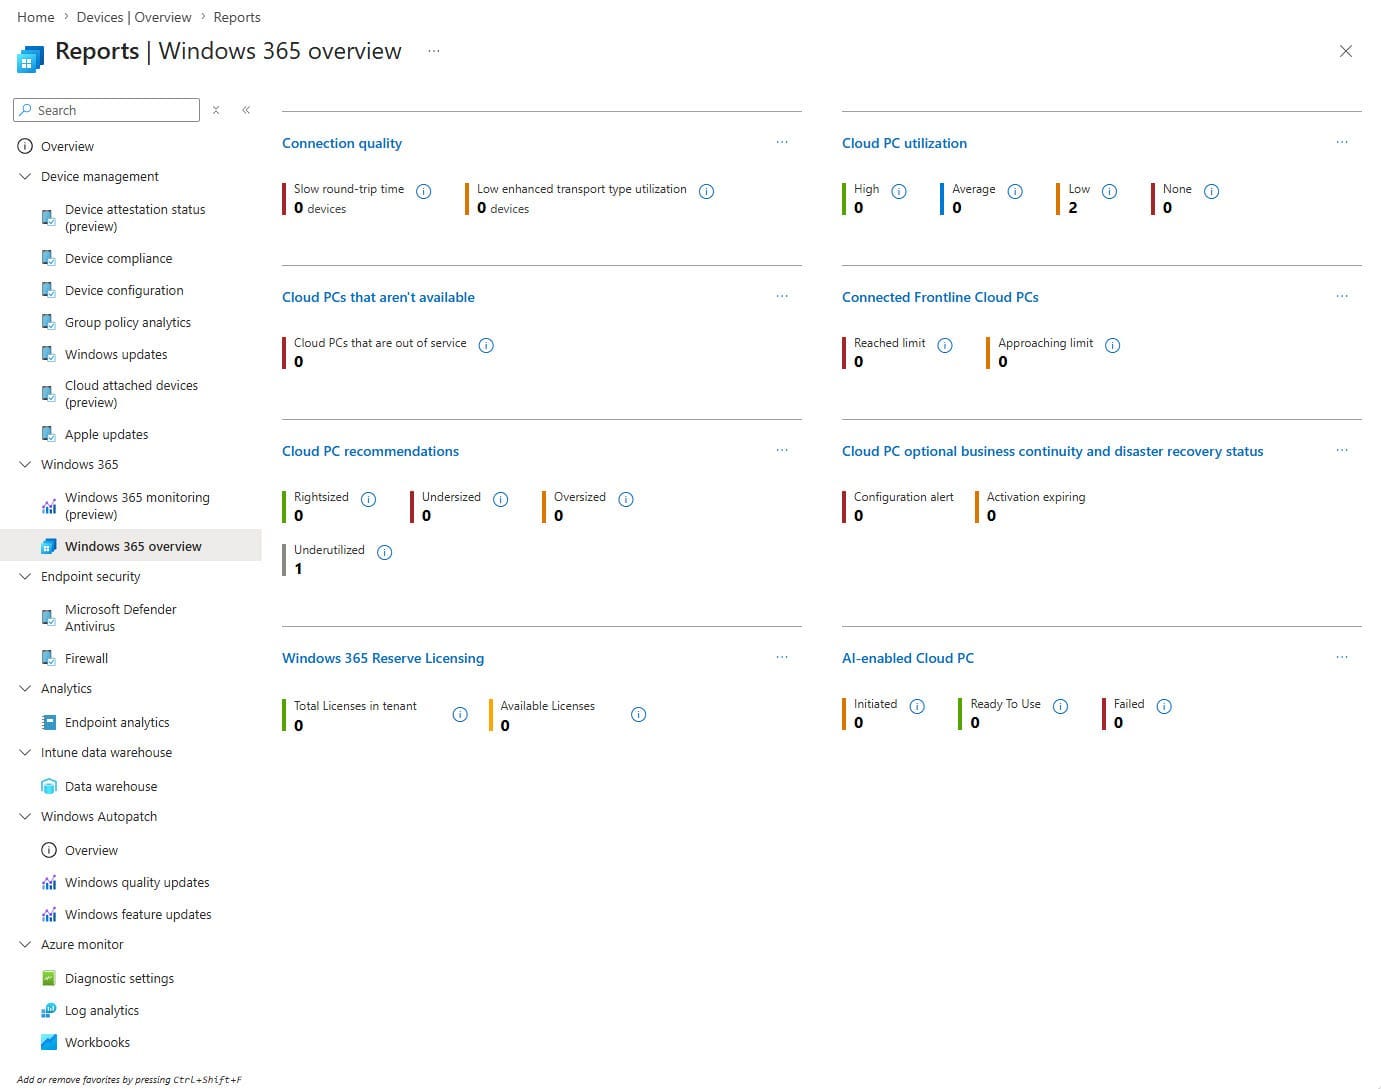Open Windows 365 monitoring (preview)
1381x1089 pixels.
tap(137, 506)
